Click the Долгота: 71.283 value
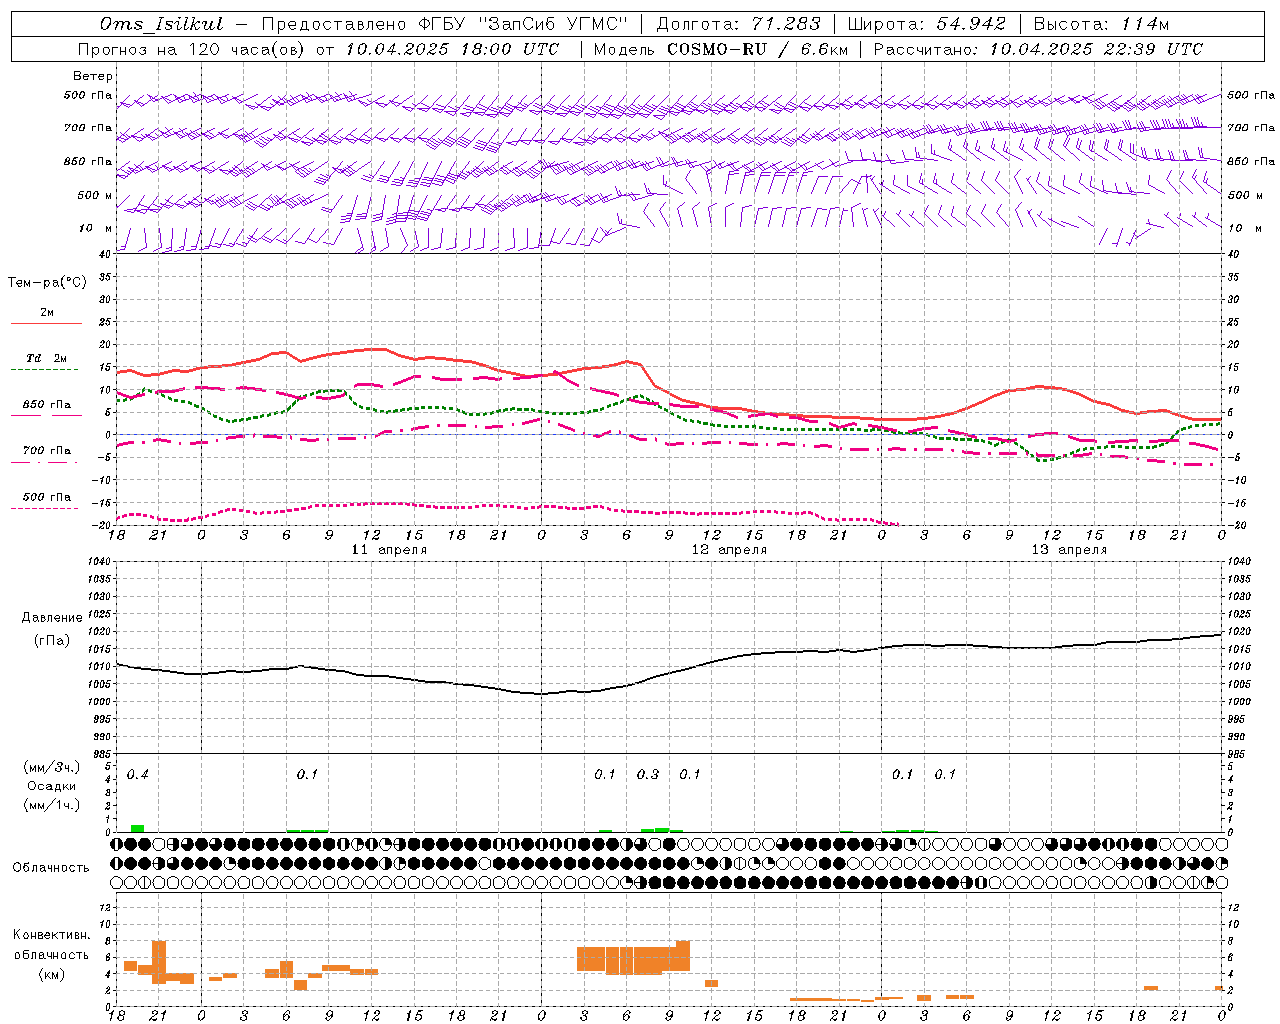 coord(738,24)
